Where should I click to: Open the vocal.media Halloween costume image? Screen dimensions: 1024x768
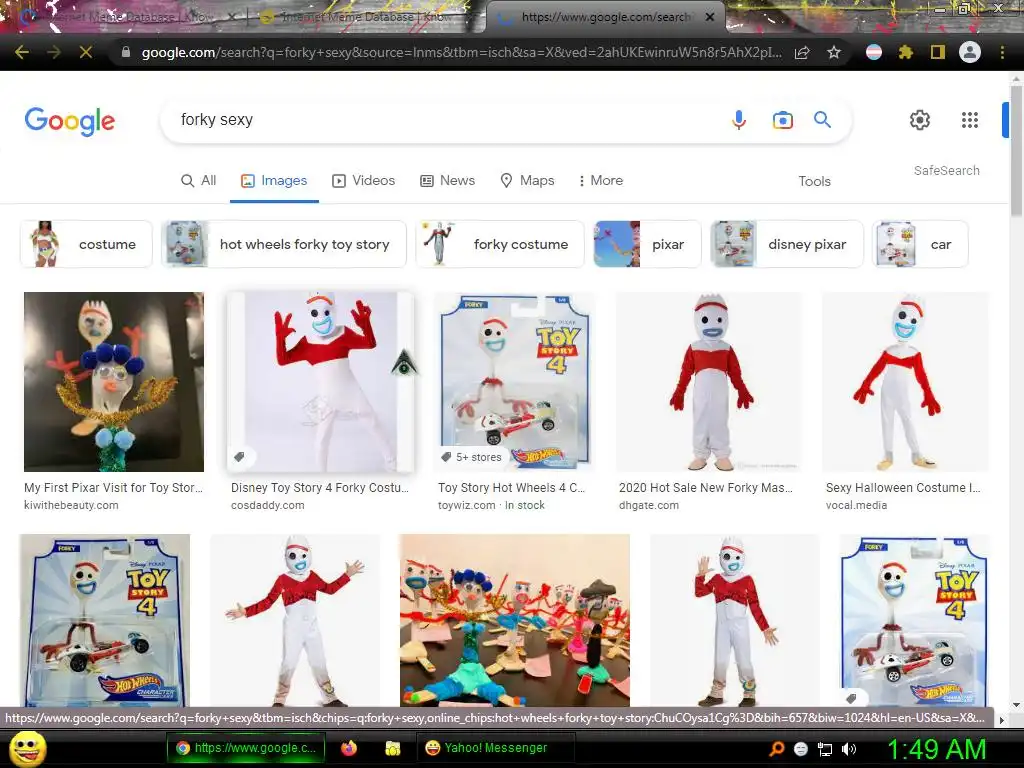pyautogui.click(x=905, y=381)
